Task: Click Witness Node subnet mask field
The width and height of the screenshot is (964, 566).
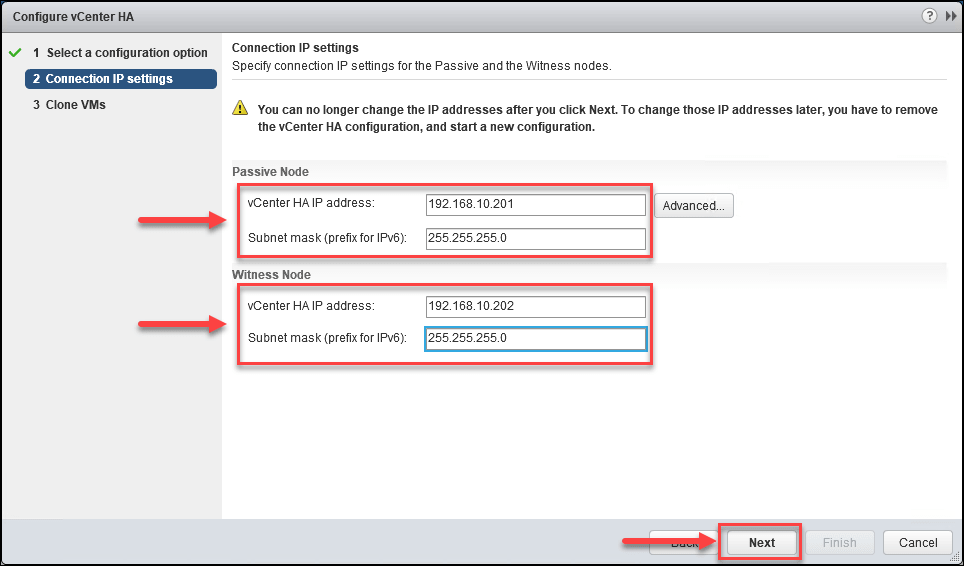Action: 535,339
